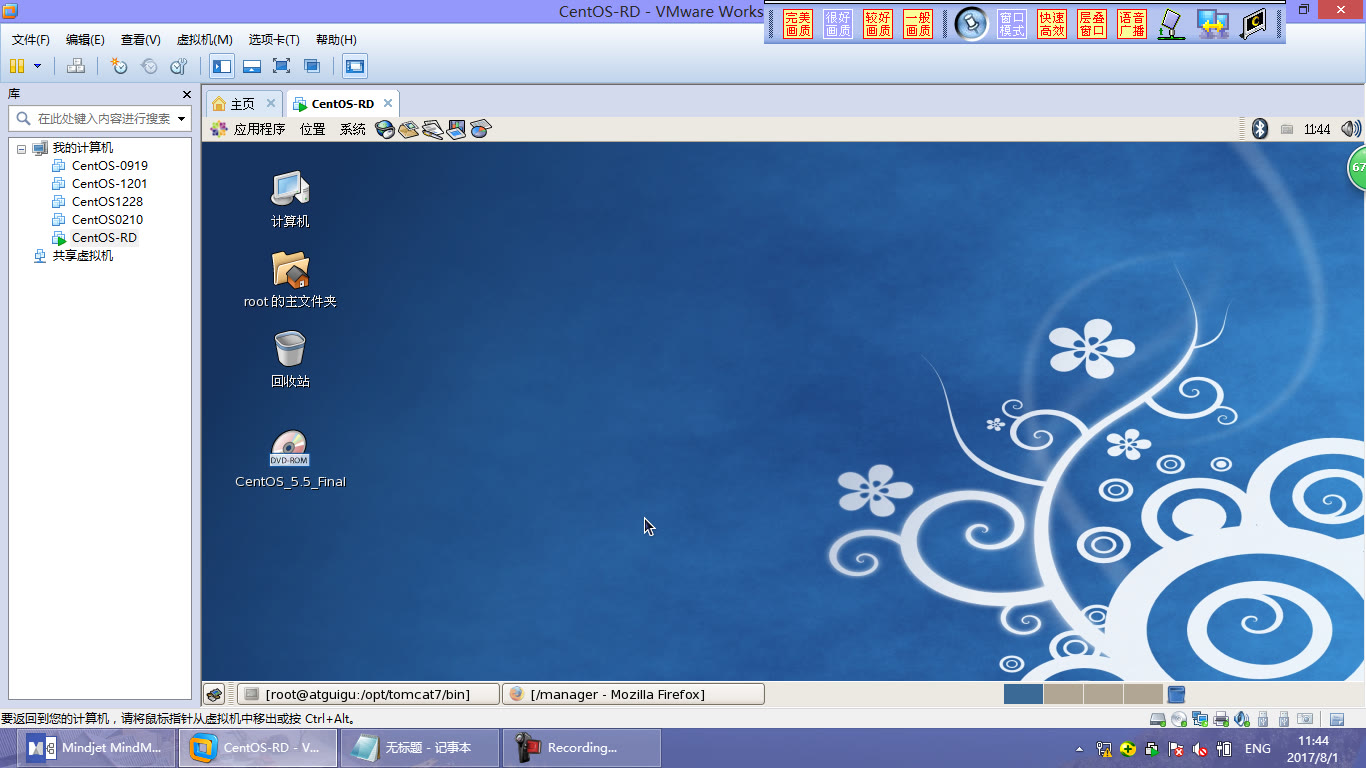This screenshot has width=1366, height=768.
Task: Click the Bluetooth icon in the CentOS panel
Action: tap(1260, 129)
